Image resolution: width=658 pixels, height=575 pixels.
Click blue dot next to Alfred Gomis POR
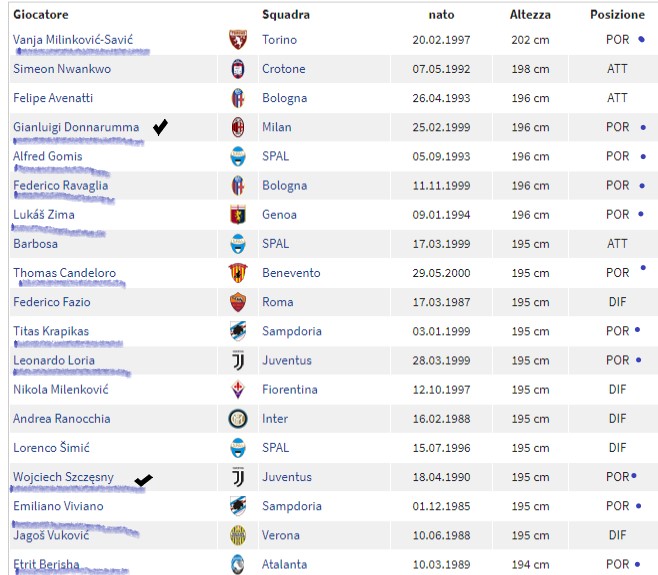click(x=643, y=157)
